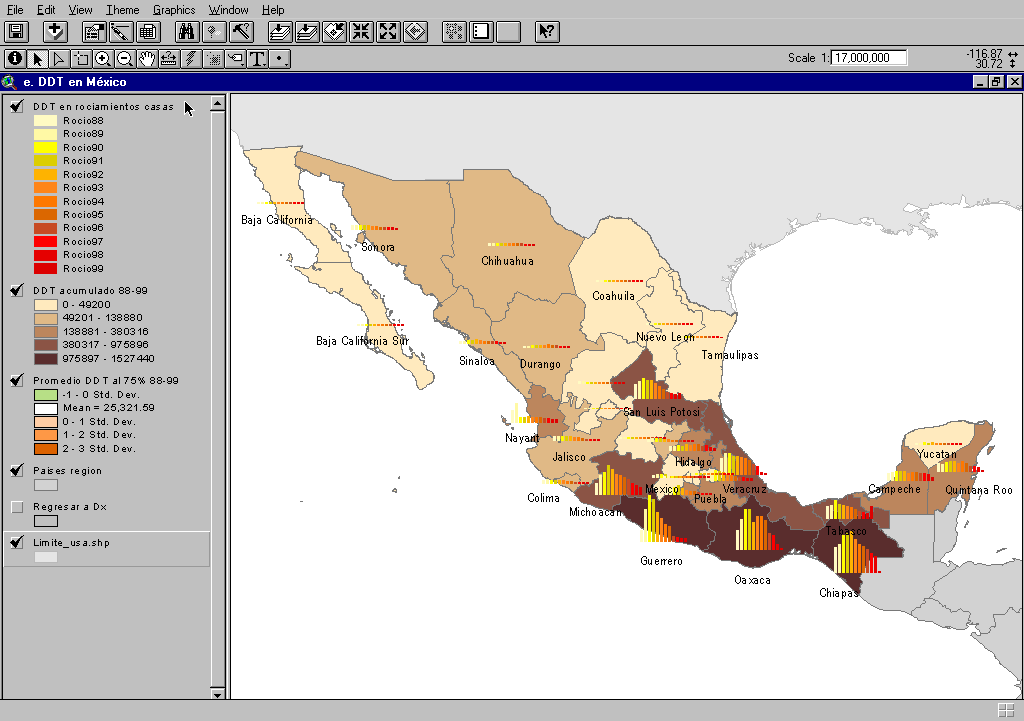Toggle Limite_usa.shp theme visibility

(x=16, y=543)
